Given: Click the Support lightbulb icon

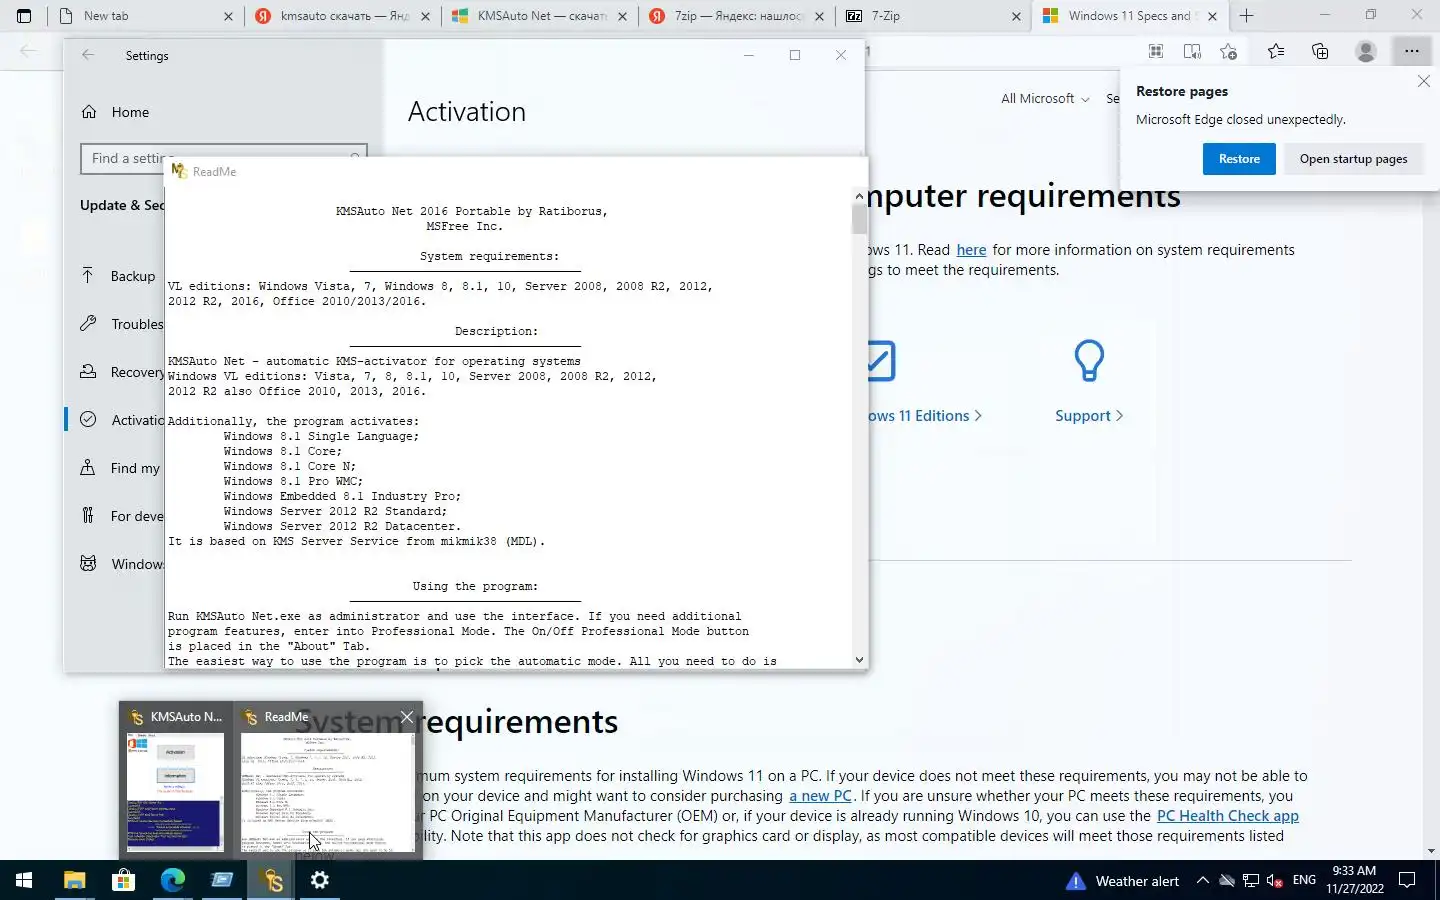Looking at the screenshot, I should point(1089,361).
